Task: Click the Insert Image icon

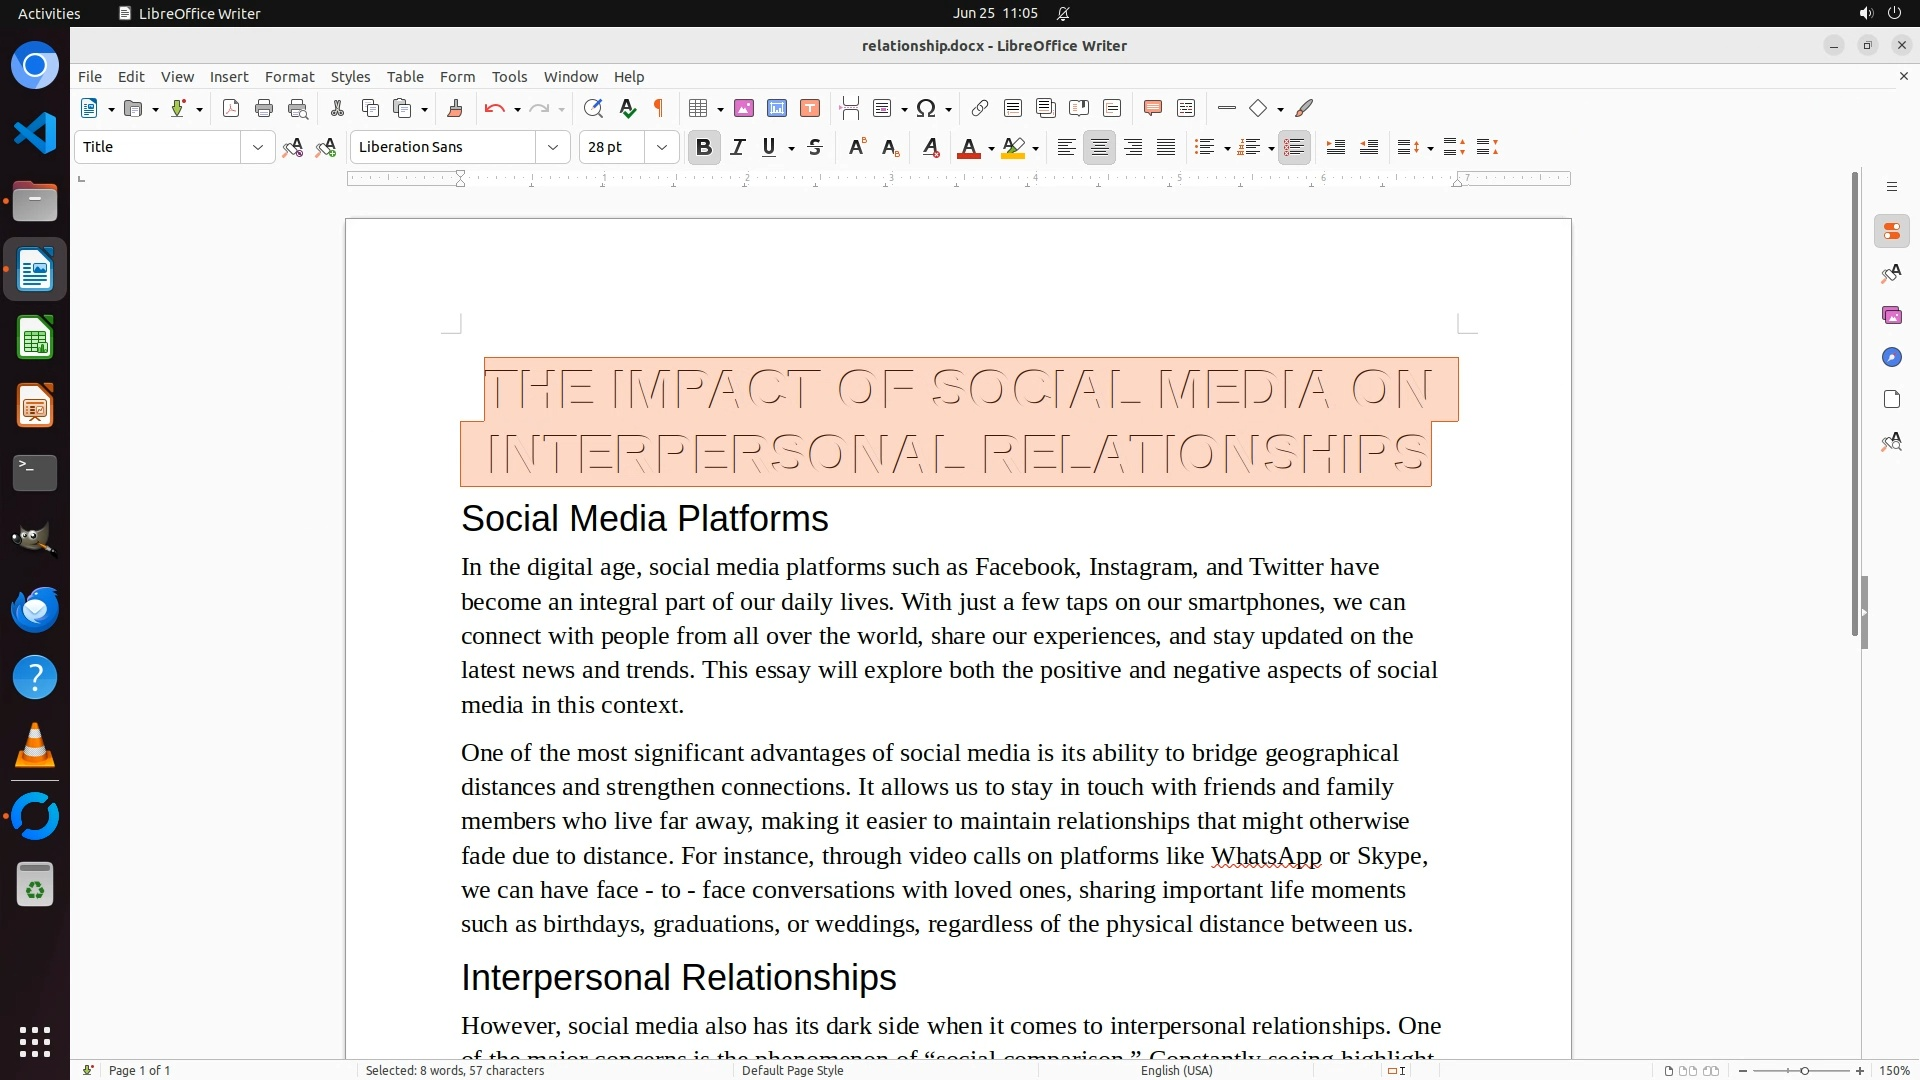Action: (x=744, y=109)
